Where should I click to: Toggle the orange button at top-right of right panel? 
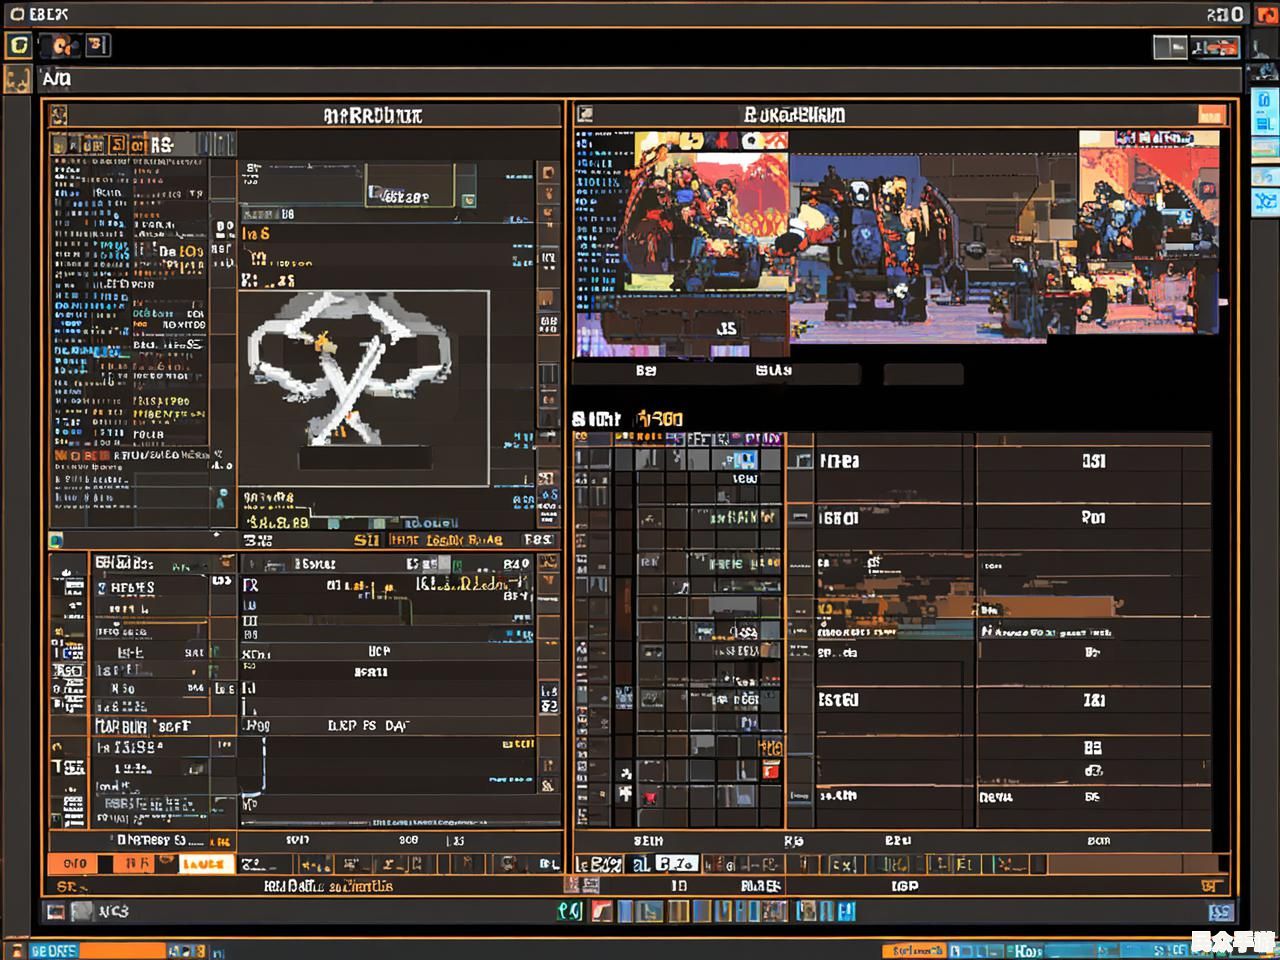tap(1211, 114)
